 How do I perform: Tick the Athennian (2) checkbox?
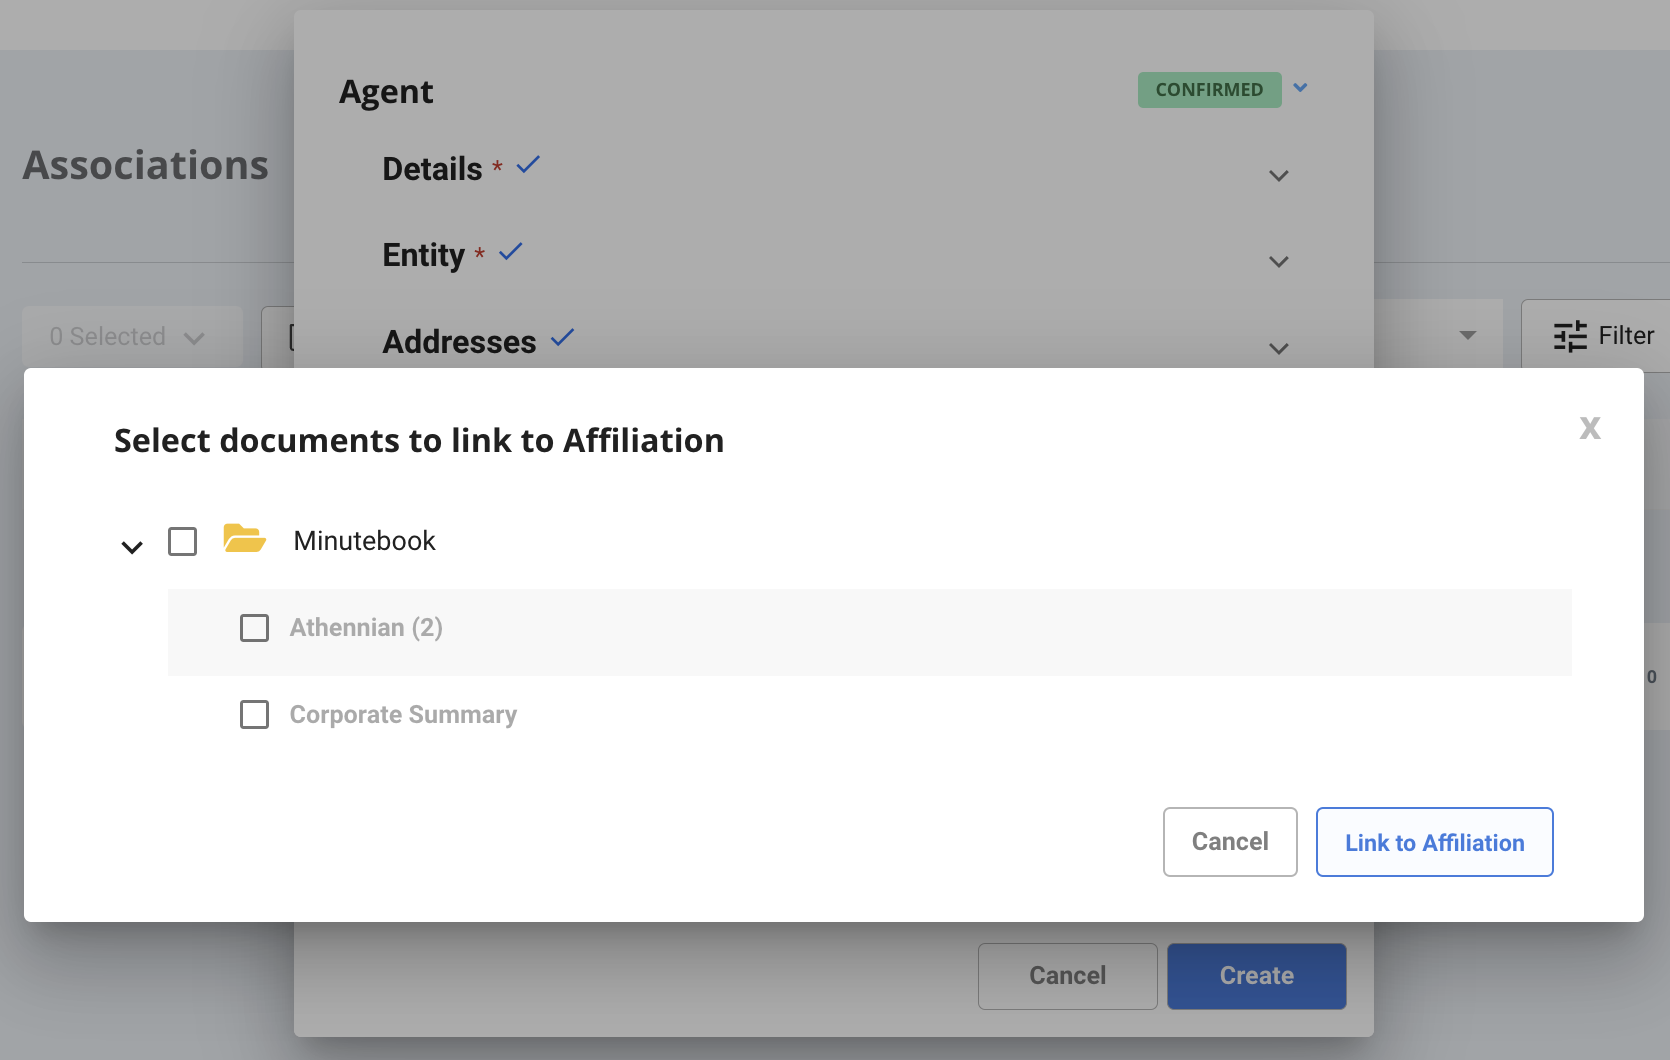[254, 628]
